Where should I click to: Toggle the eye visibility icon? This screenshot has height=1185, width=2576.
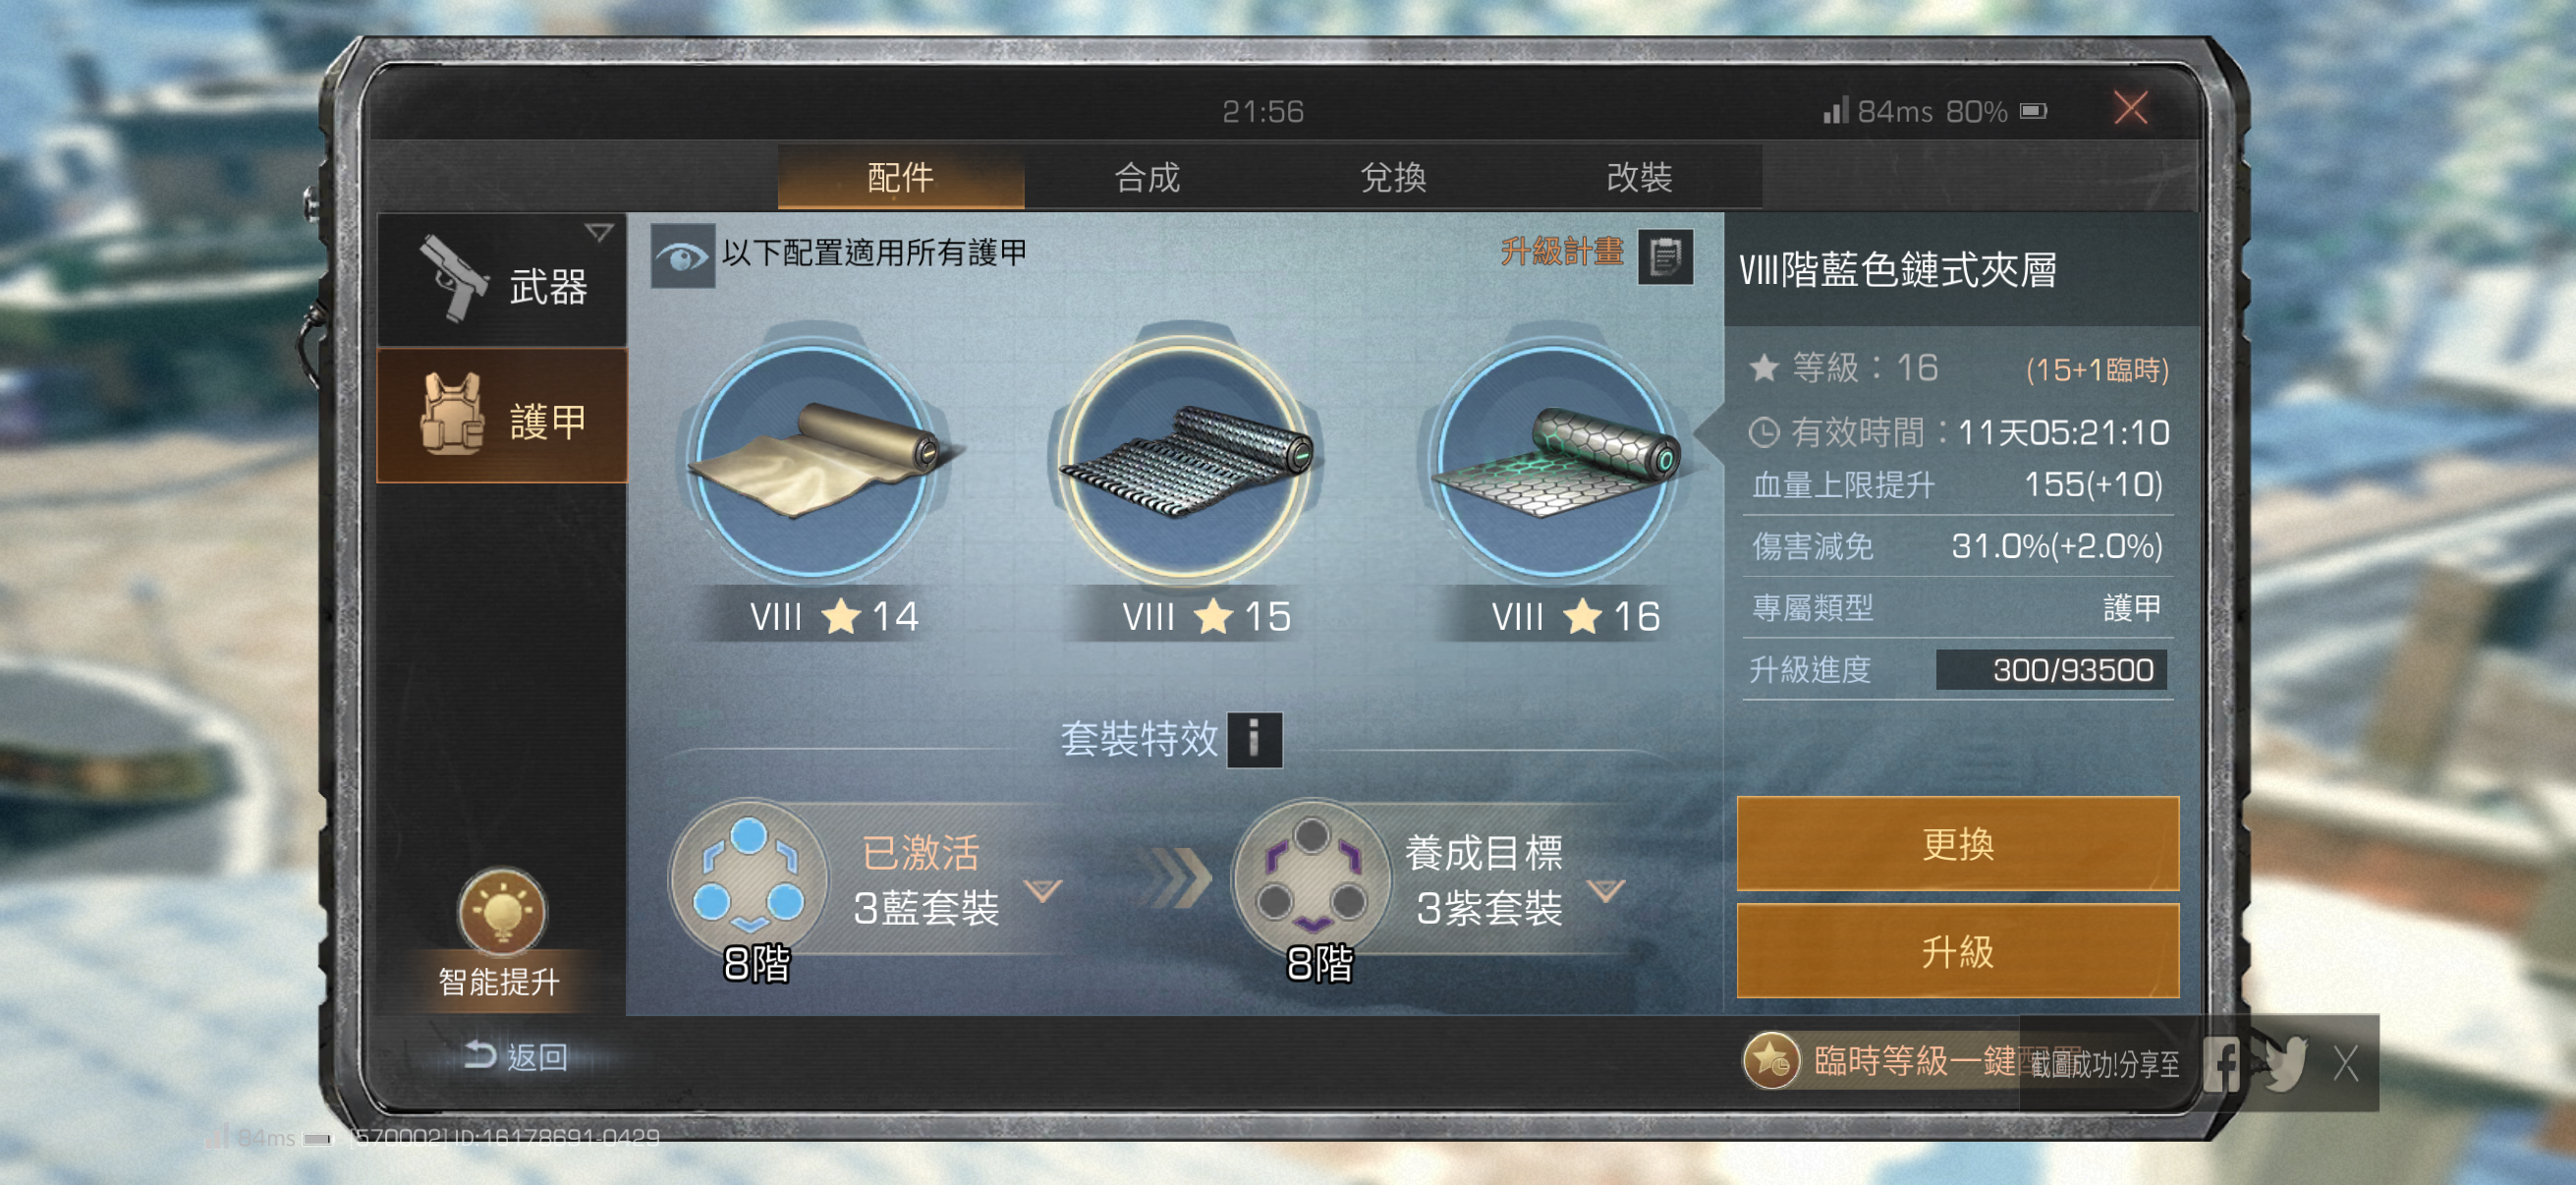(x=682, y=257)
